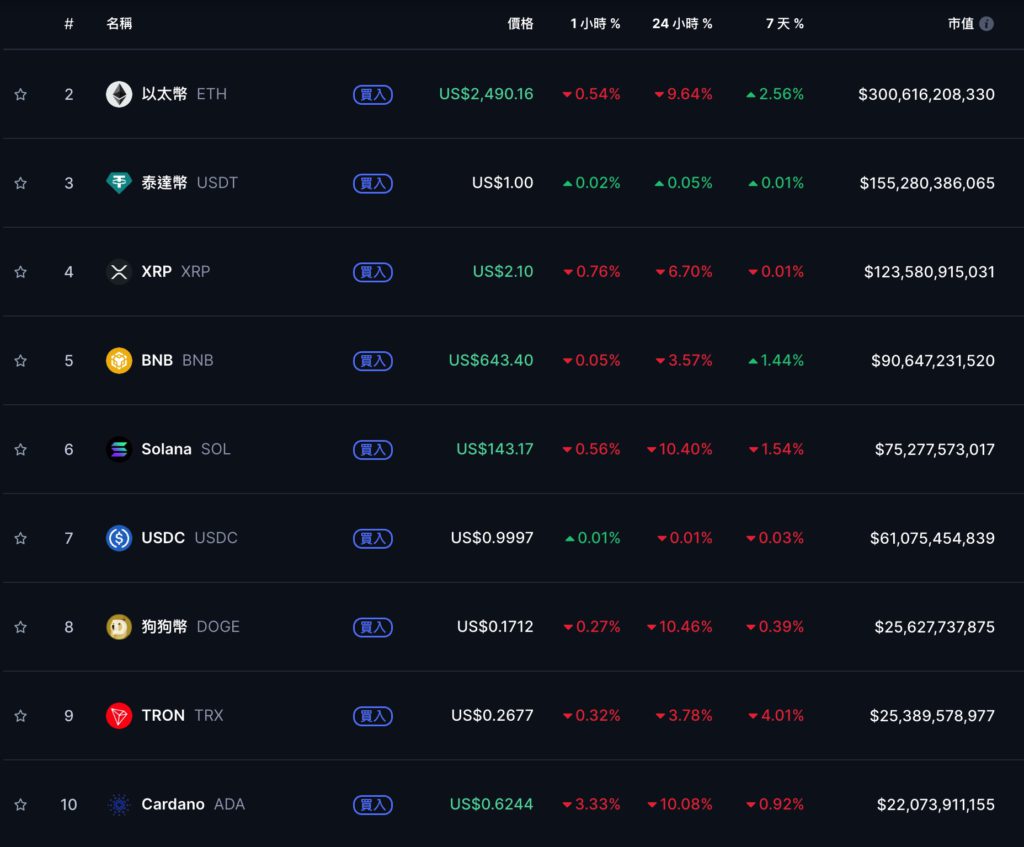Click the Tether USDT logo icon
This screenshot has height=847, width=1024.
click(119, 183)
